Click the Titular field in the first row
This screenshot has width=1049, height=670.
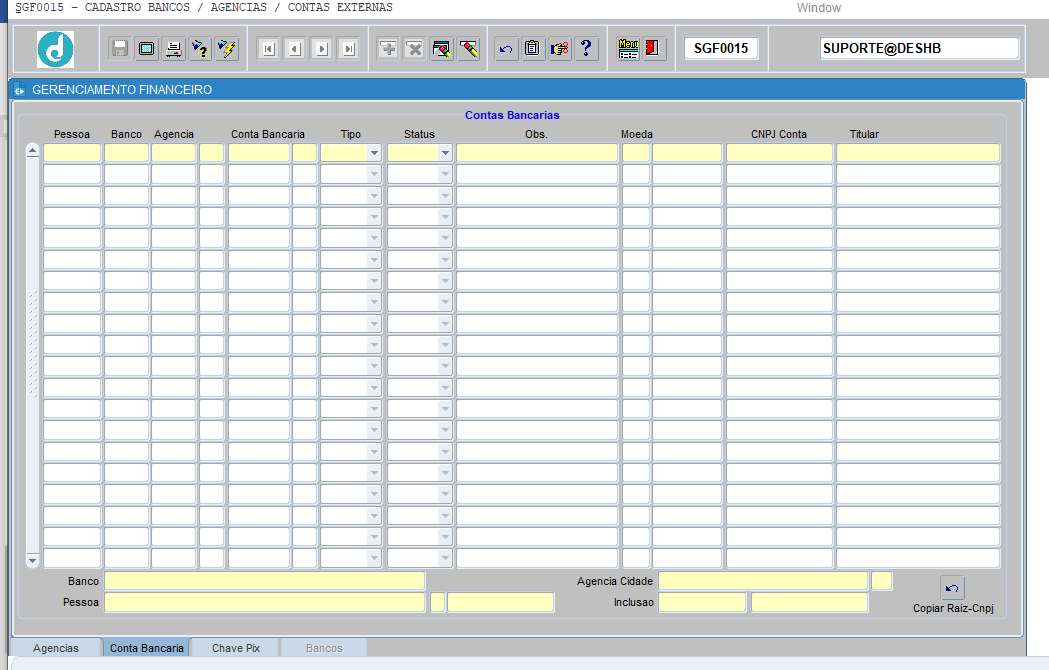click(x=918, y=153)
